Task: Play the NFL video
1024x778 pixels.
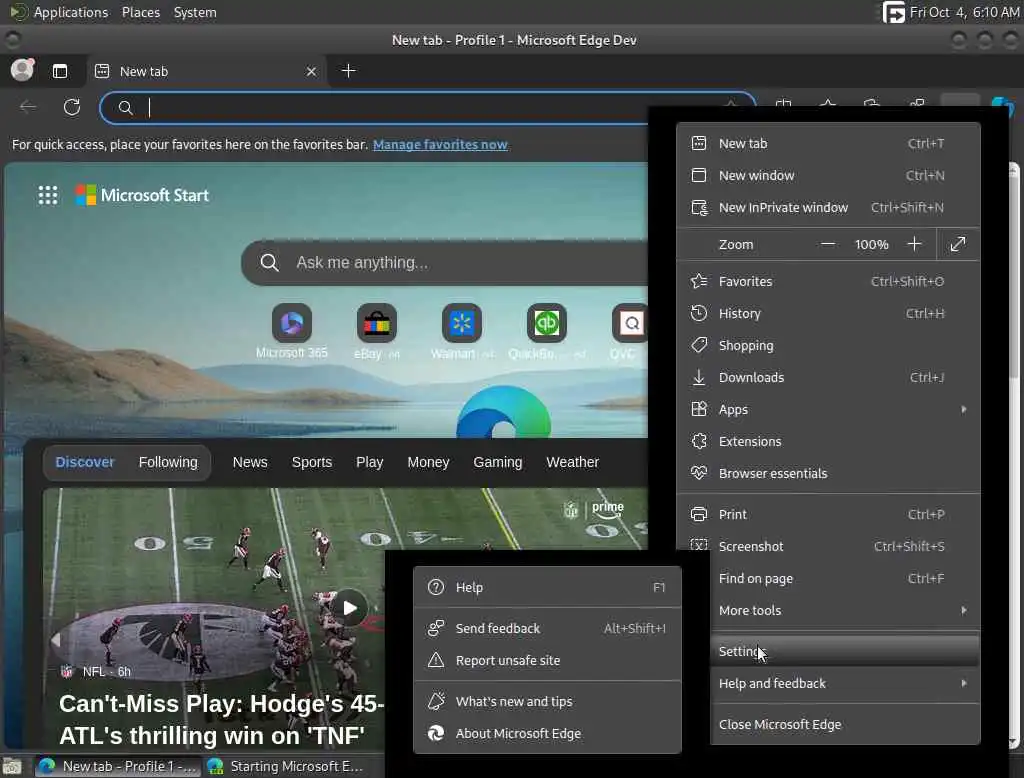Action: click(349, 608)
